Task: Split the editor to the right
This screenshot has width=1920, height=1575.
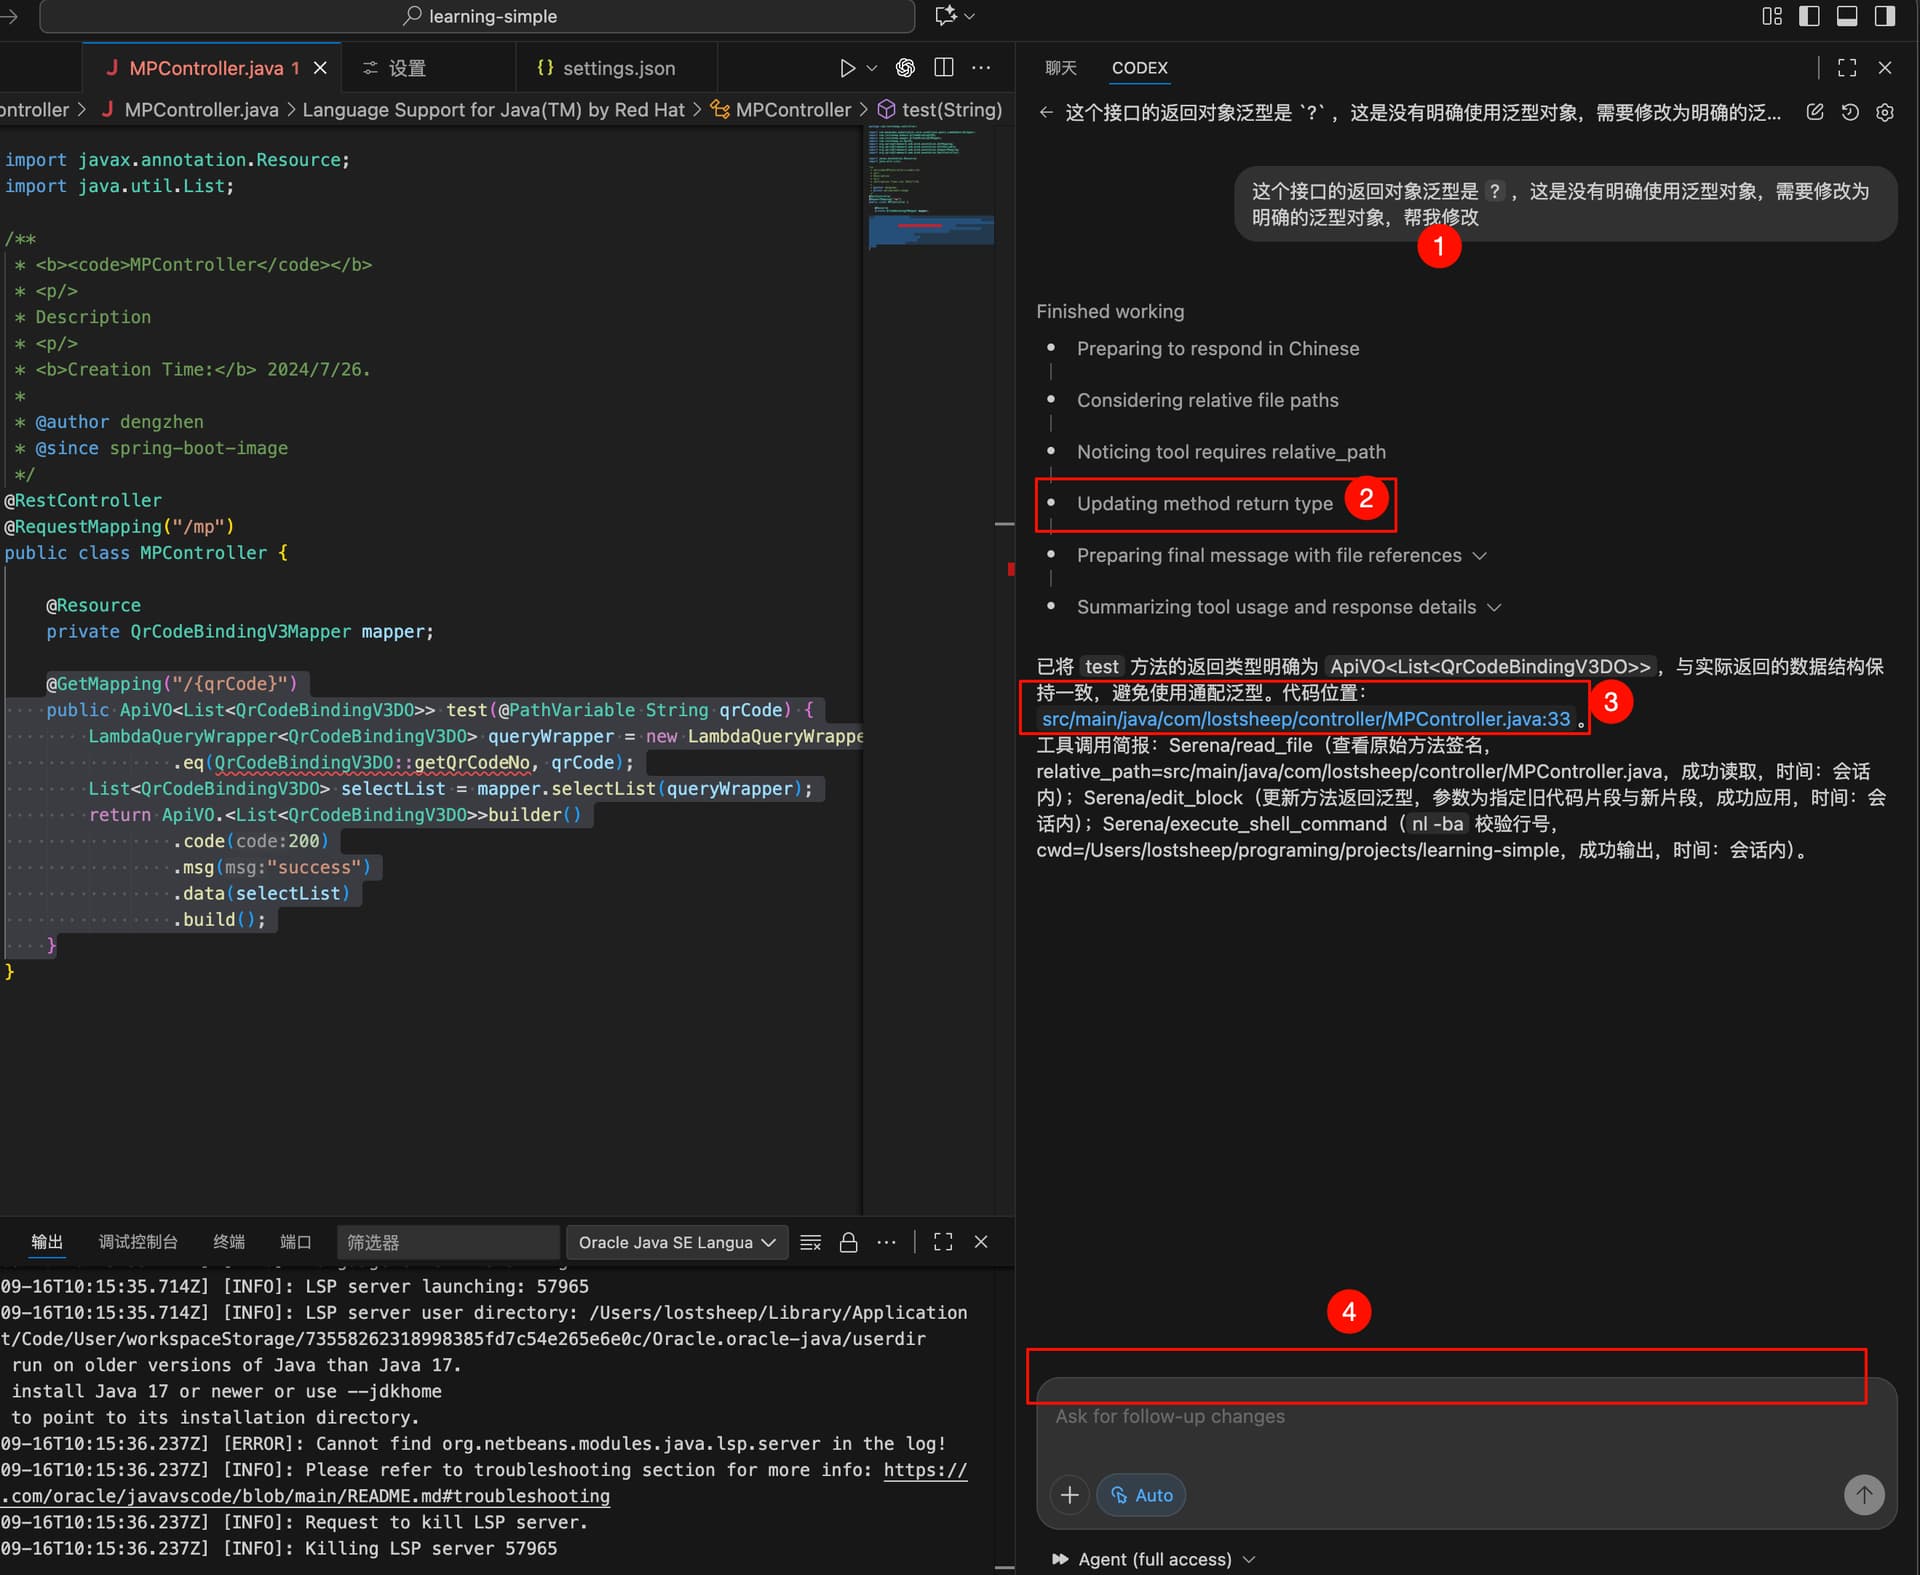Action: pos(943,67)
